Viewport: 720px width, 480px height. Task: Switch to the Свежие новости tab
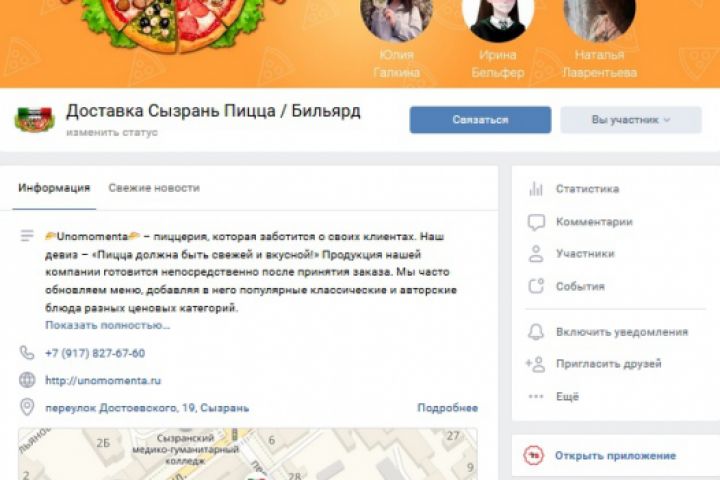(x=154, y=188)
